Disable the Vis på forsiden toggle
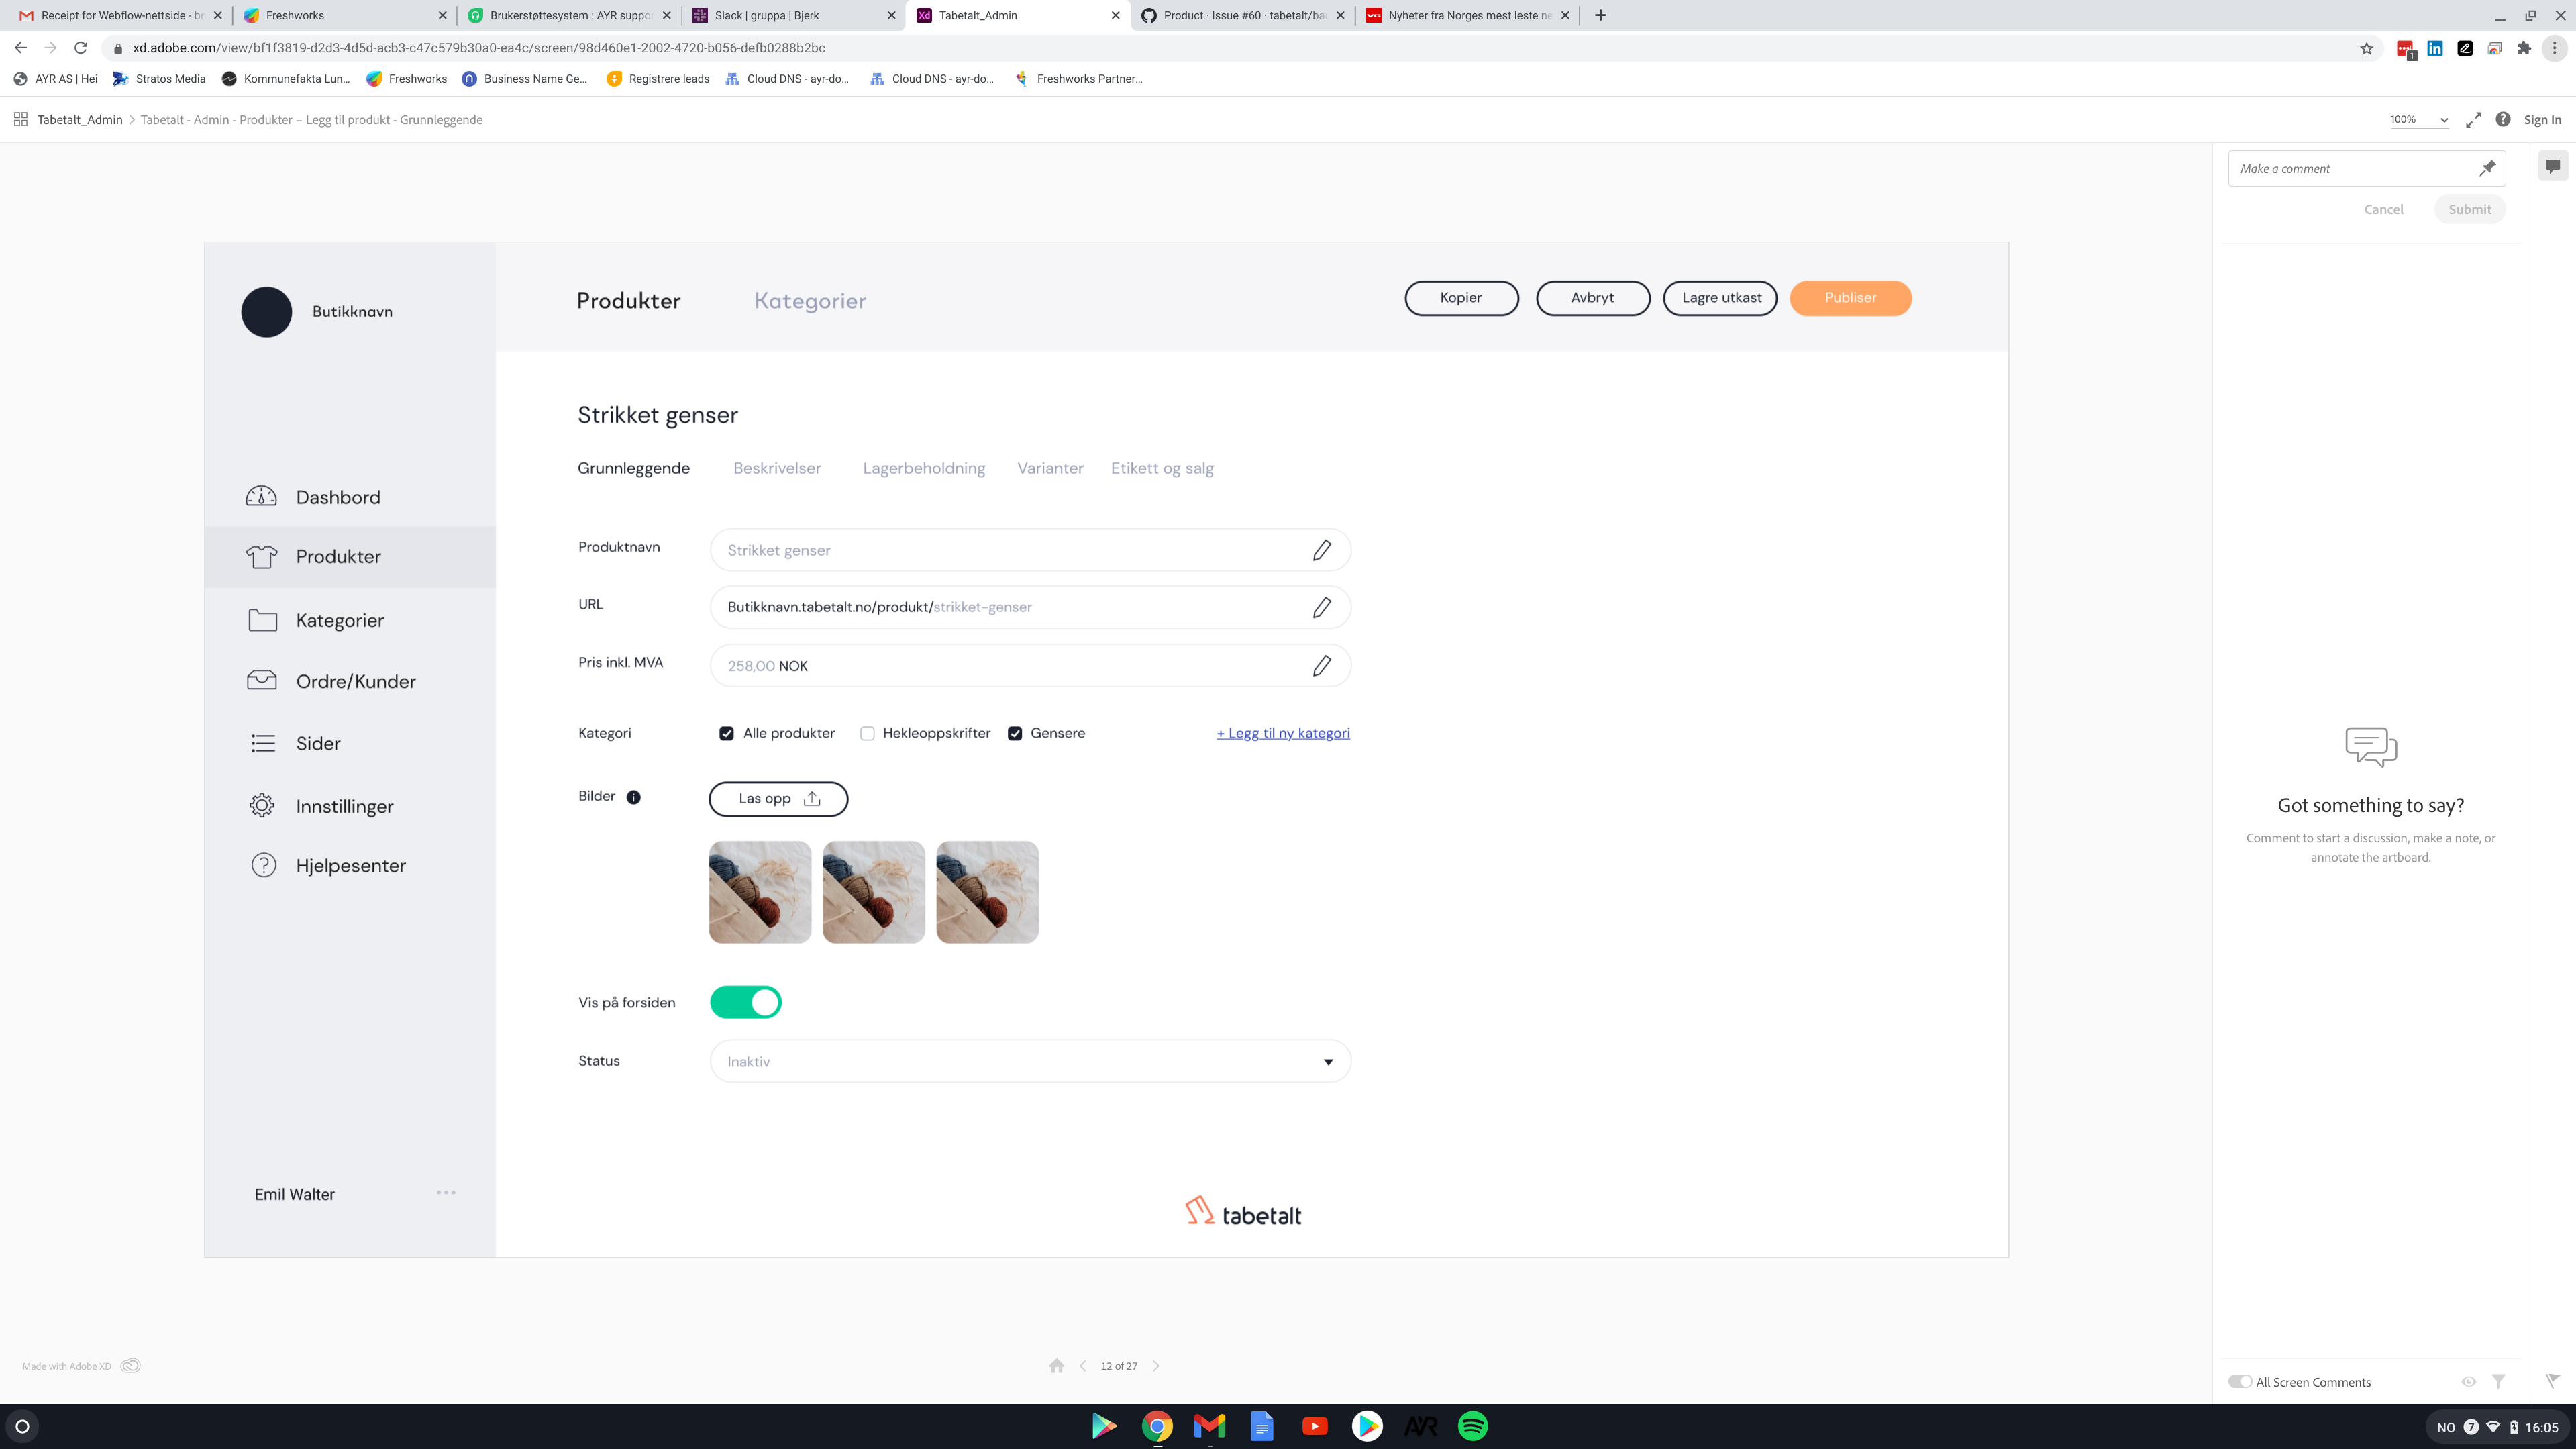2576x1449 pixels. 746,1001
